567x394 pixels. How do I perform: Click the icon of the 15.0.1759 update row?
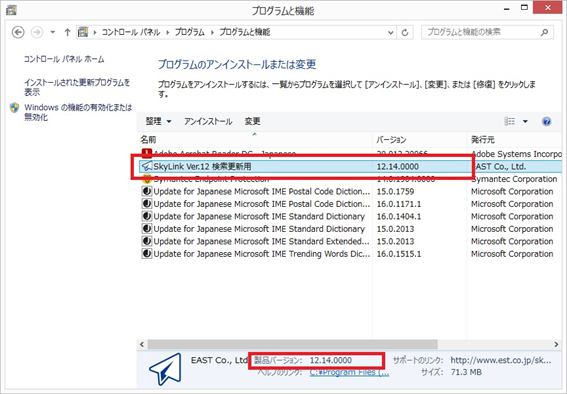146,192
